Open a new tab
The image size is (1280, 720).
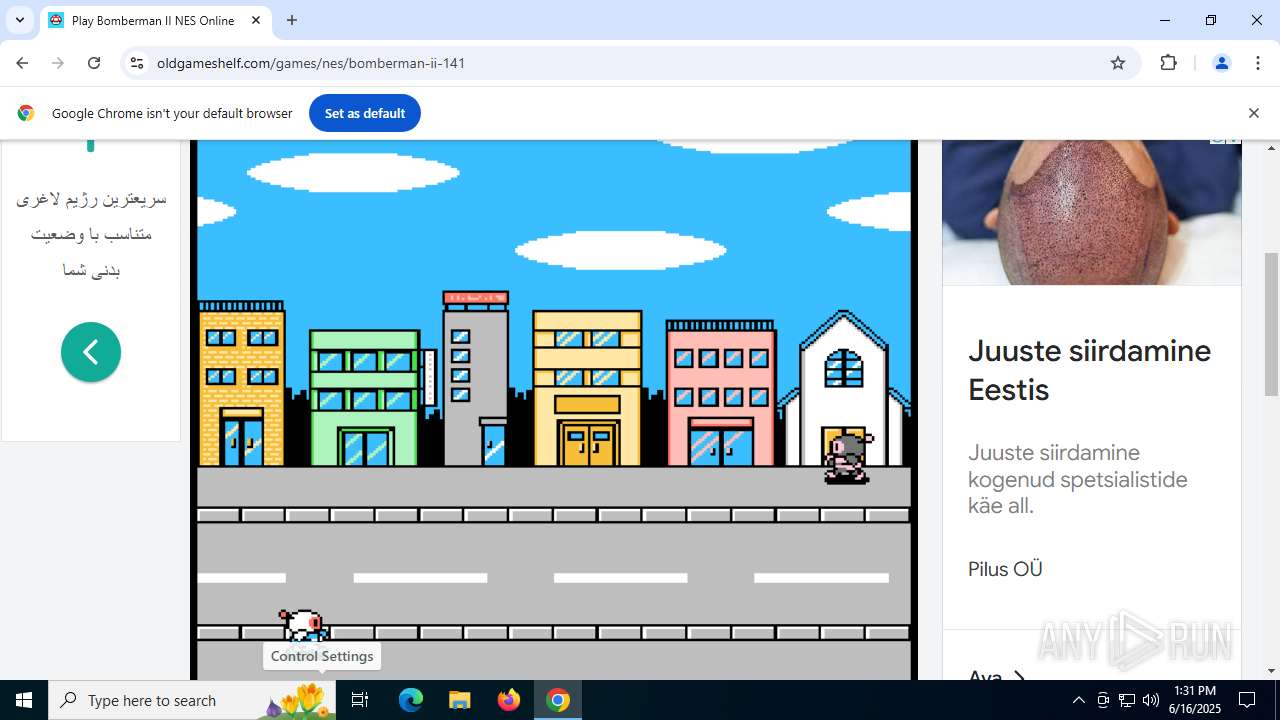pos(292,20)
